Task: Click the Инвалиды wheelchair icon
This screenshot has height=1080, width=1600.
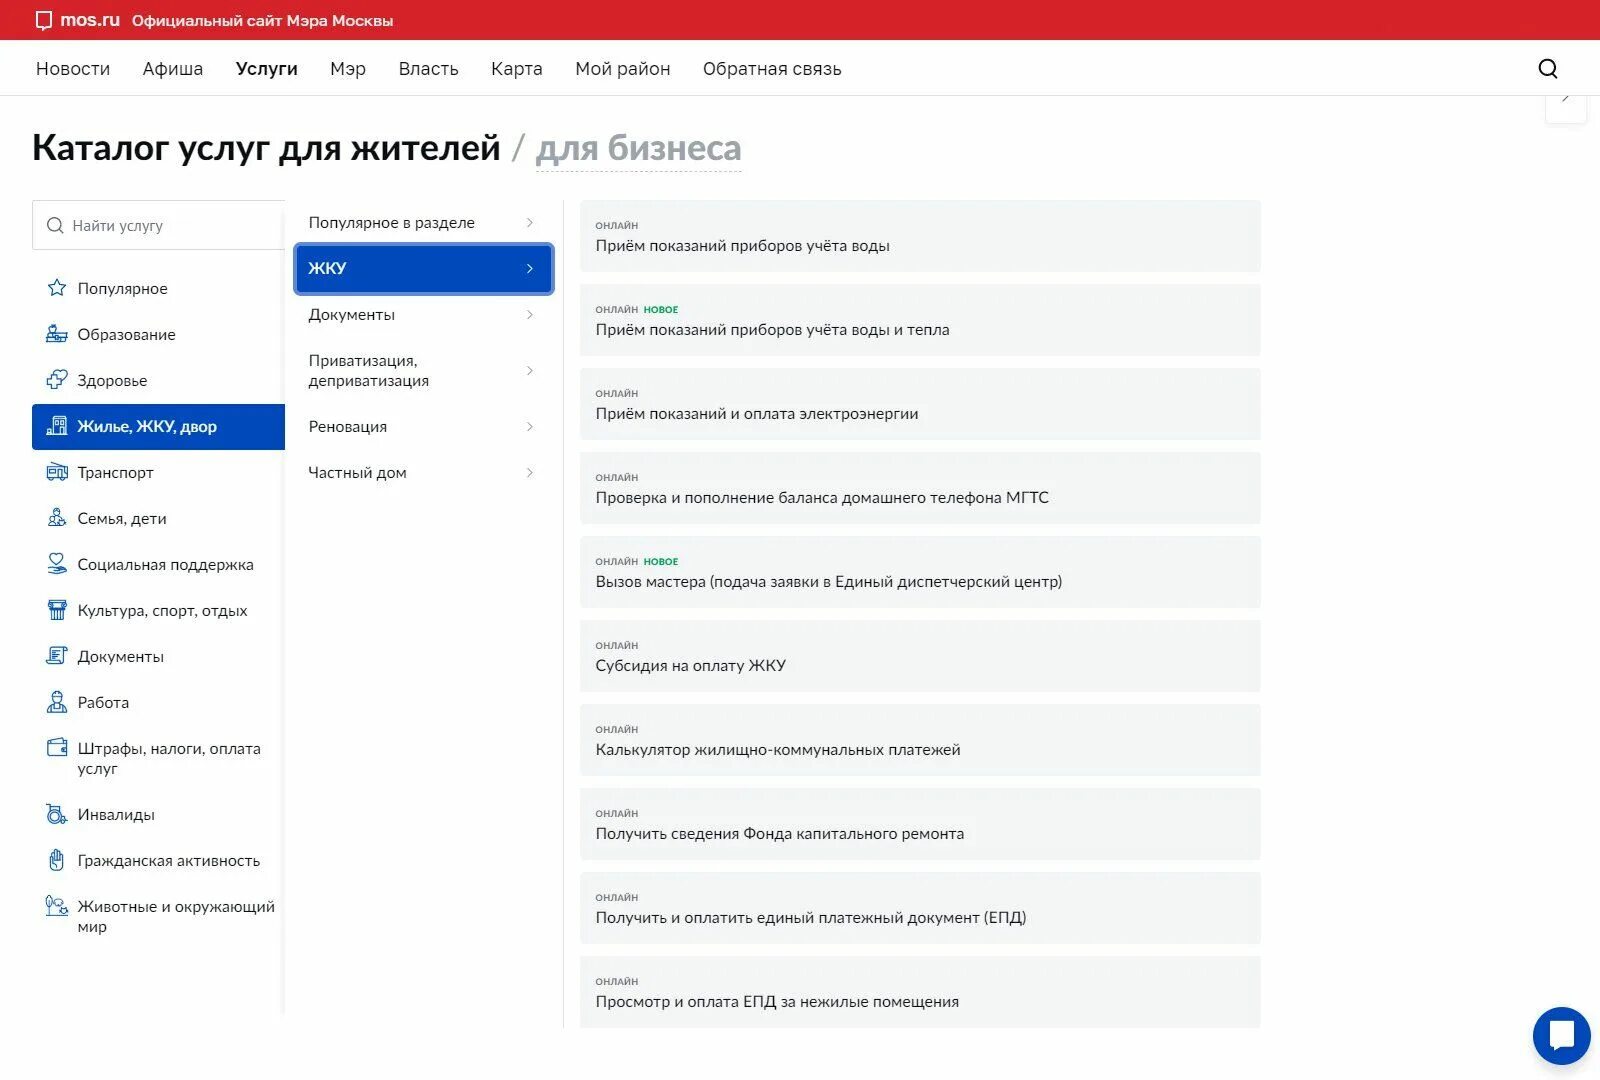Action: (x=57, y=814)
